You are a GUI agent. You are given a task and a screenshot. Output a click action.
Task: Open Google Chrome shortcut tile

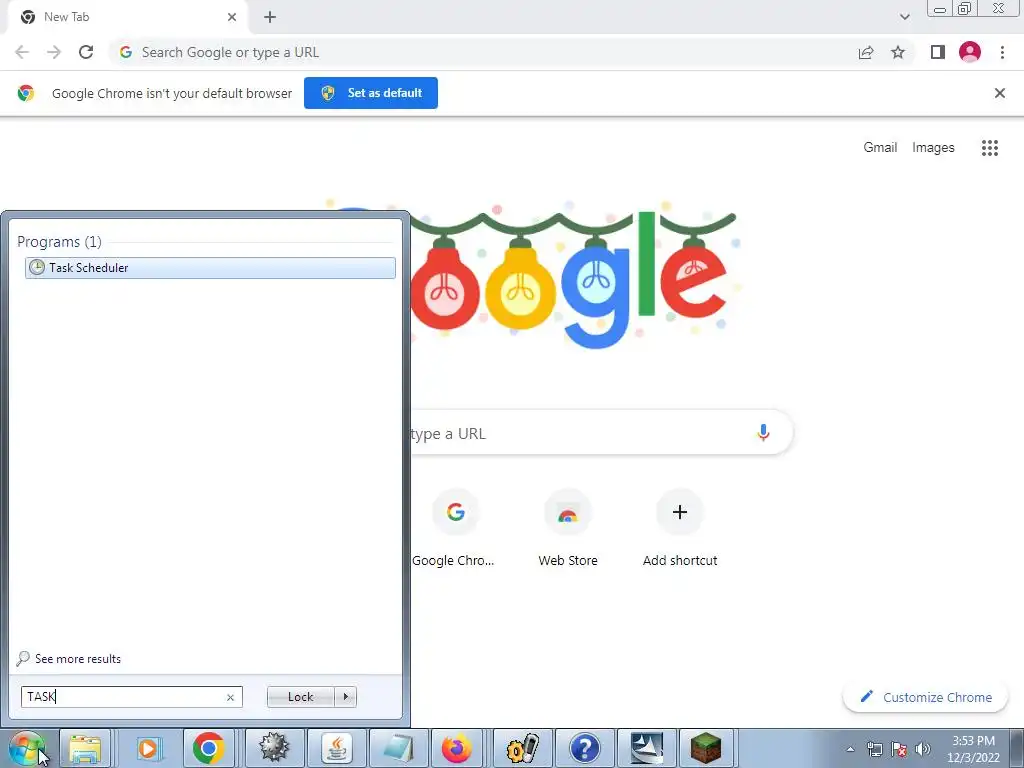coord(455,529)
